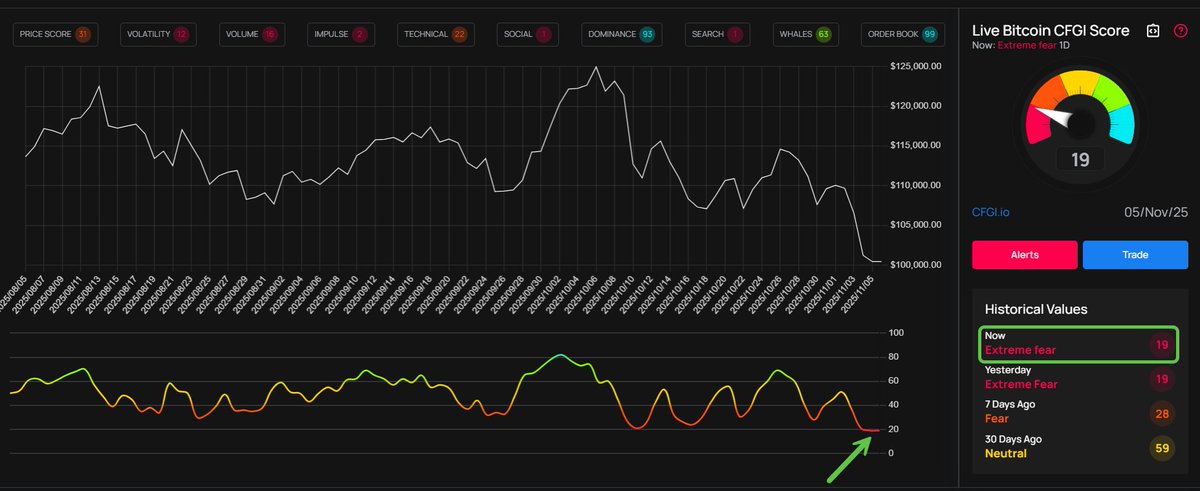Toggle the ORDER BOOK indicator
Image resolution: width=1200 pixels, height=491 pixels.
903,34
